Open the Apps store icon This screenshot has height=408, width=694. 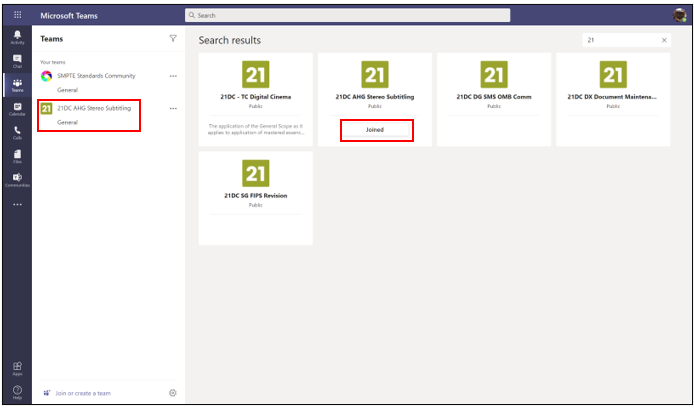pos(17,368)
